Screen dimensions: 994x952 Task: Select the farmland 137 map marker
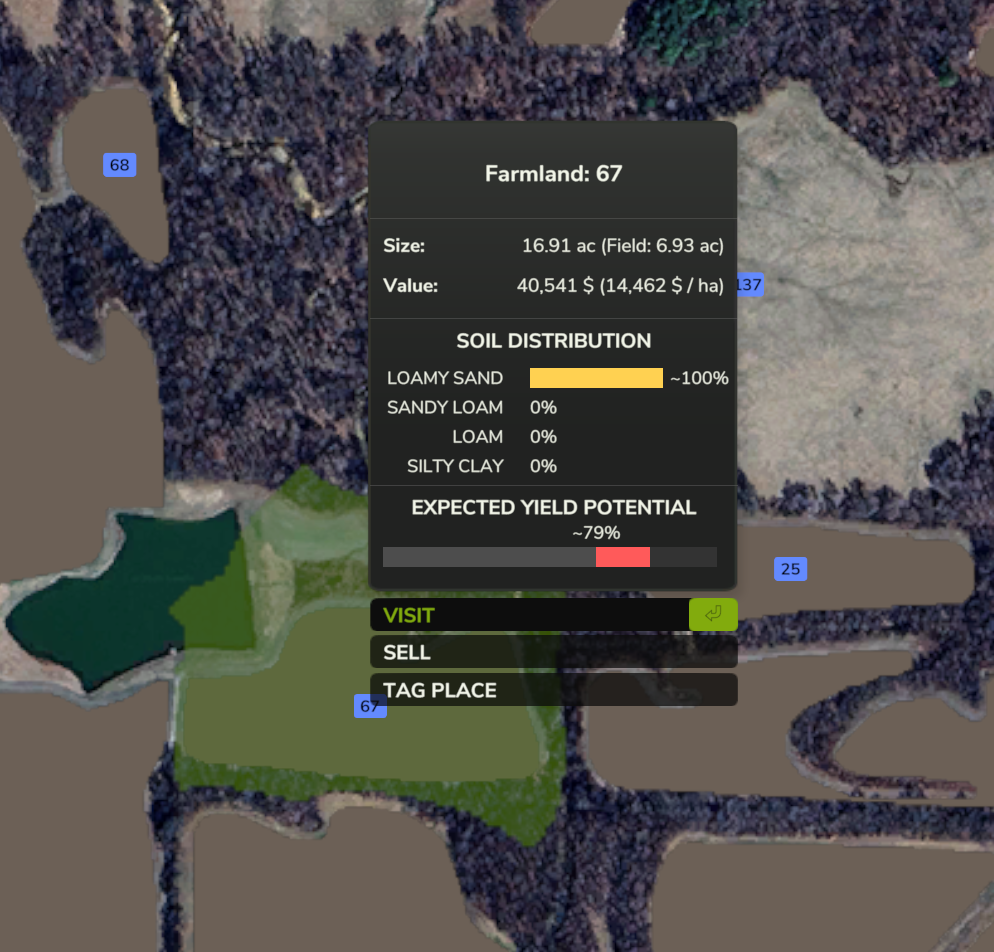click(x=750, y=285)
